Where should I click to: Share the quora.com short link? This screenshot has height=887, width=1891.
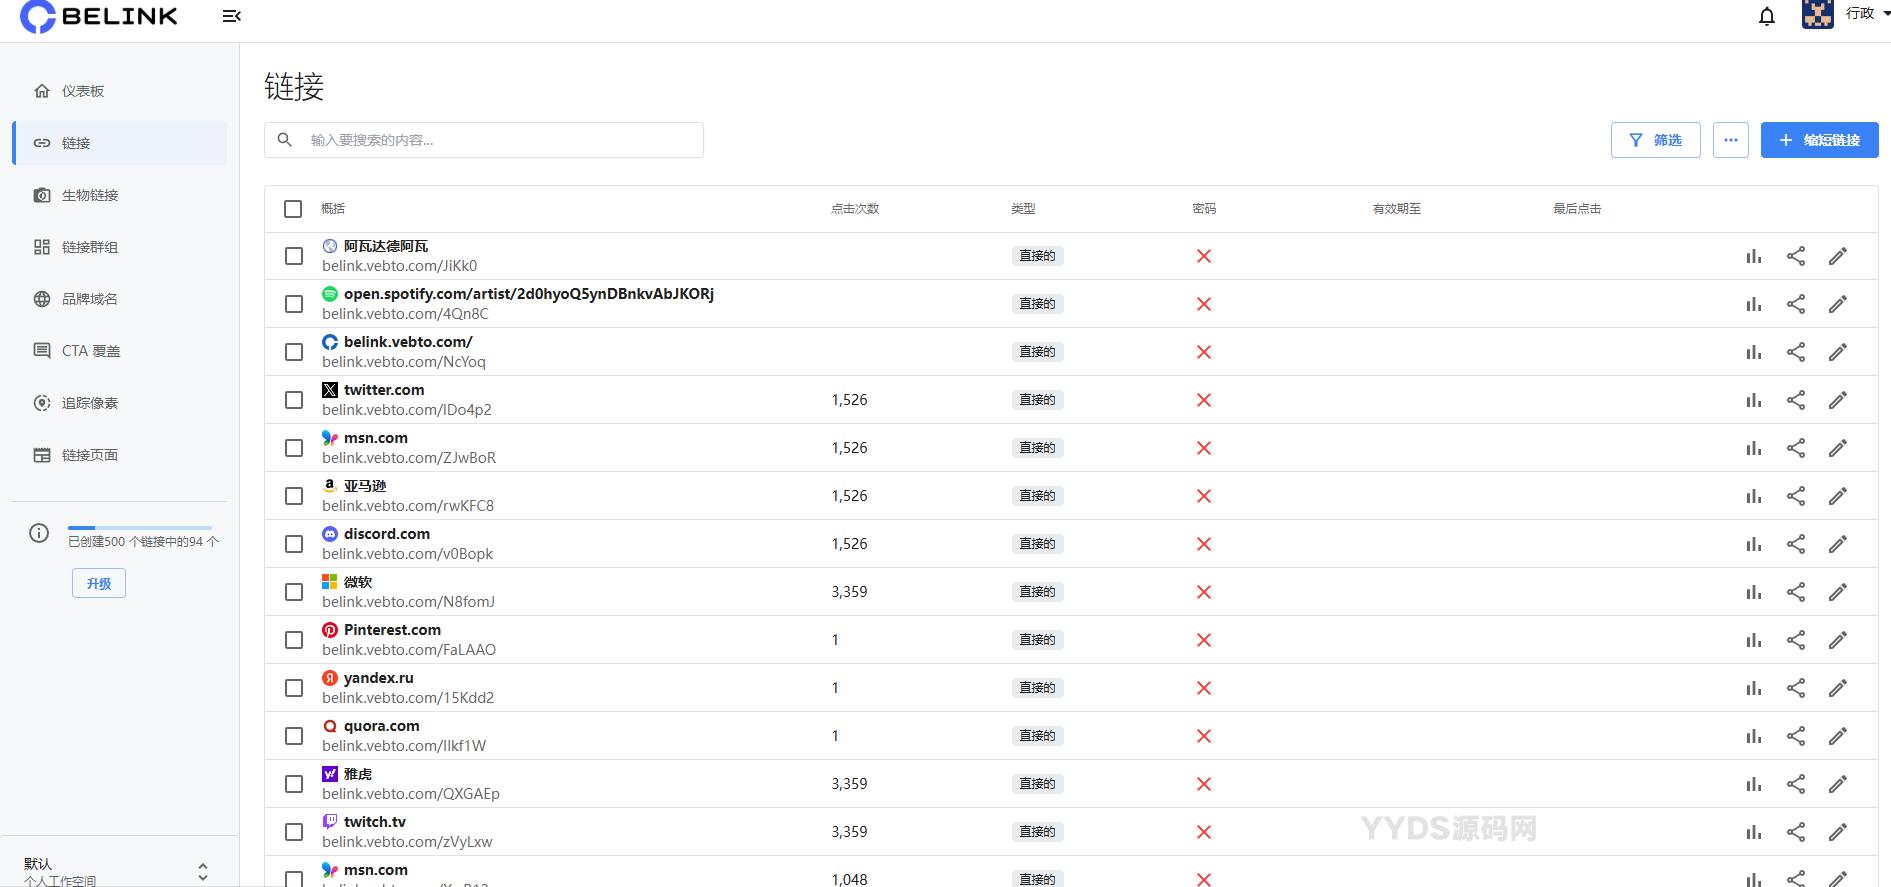click(1796, 736)
